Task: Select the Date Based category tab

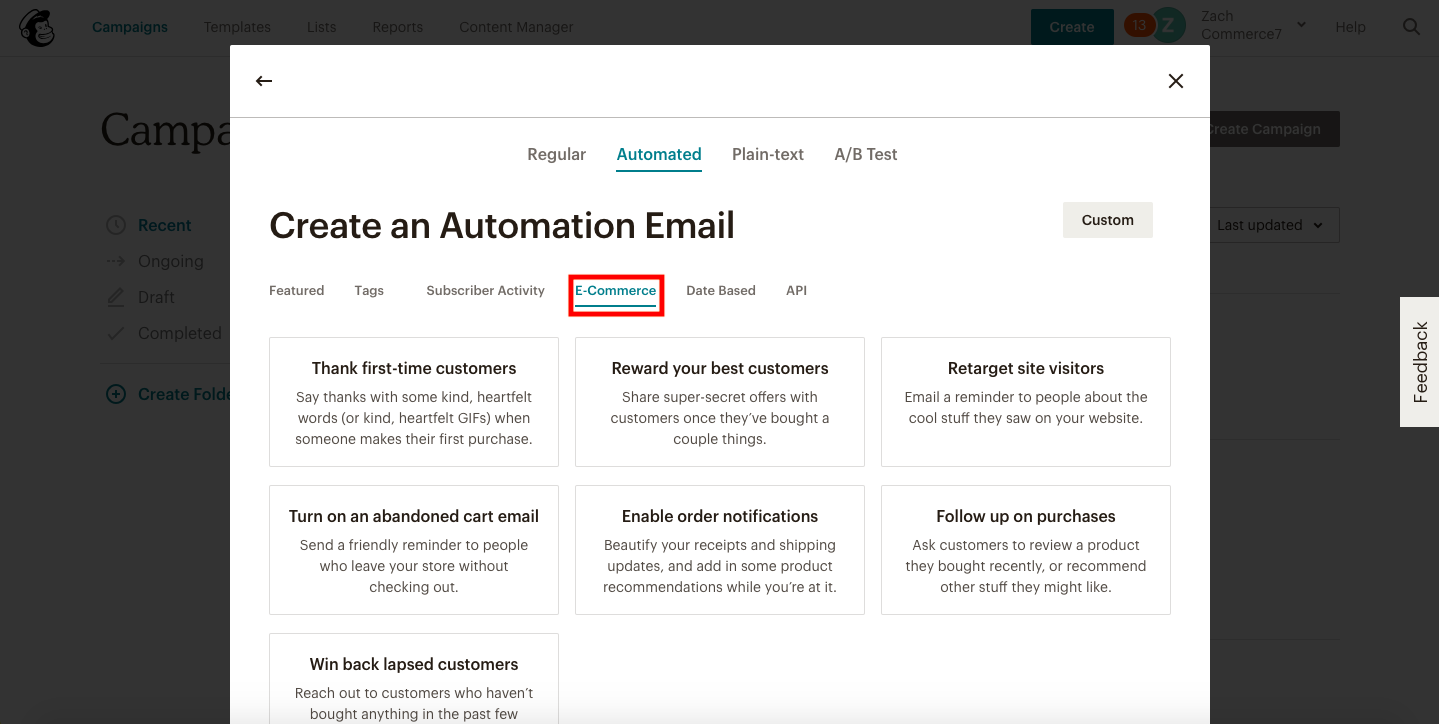Action: point(721,290)
